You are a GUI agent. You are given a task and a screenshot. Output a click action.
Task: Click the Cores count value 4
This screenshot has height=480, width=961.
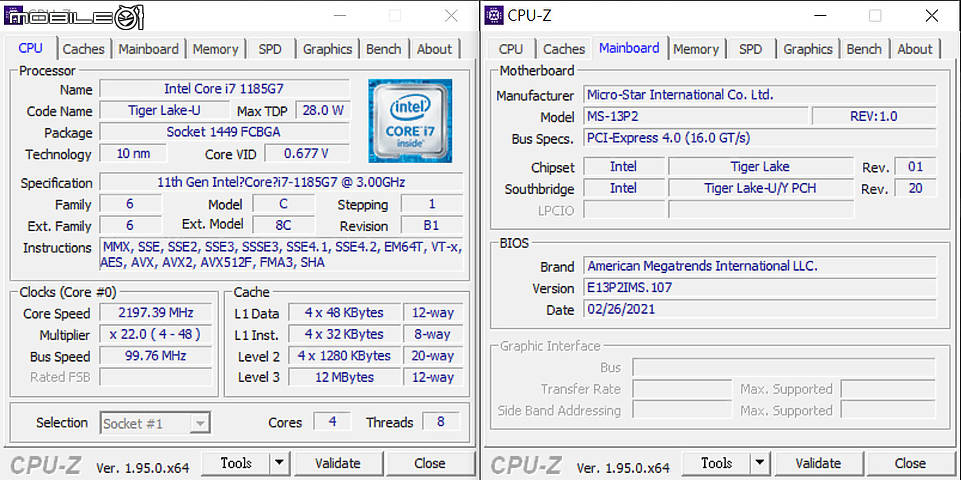click(332, 422)
